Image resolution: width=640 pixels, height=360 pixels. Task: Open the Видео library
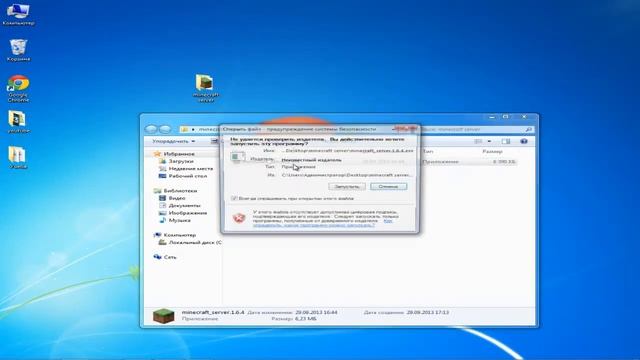172,198
